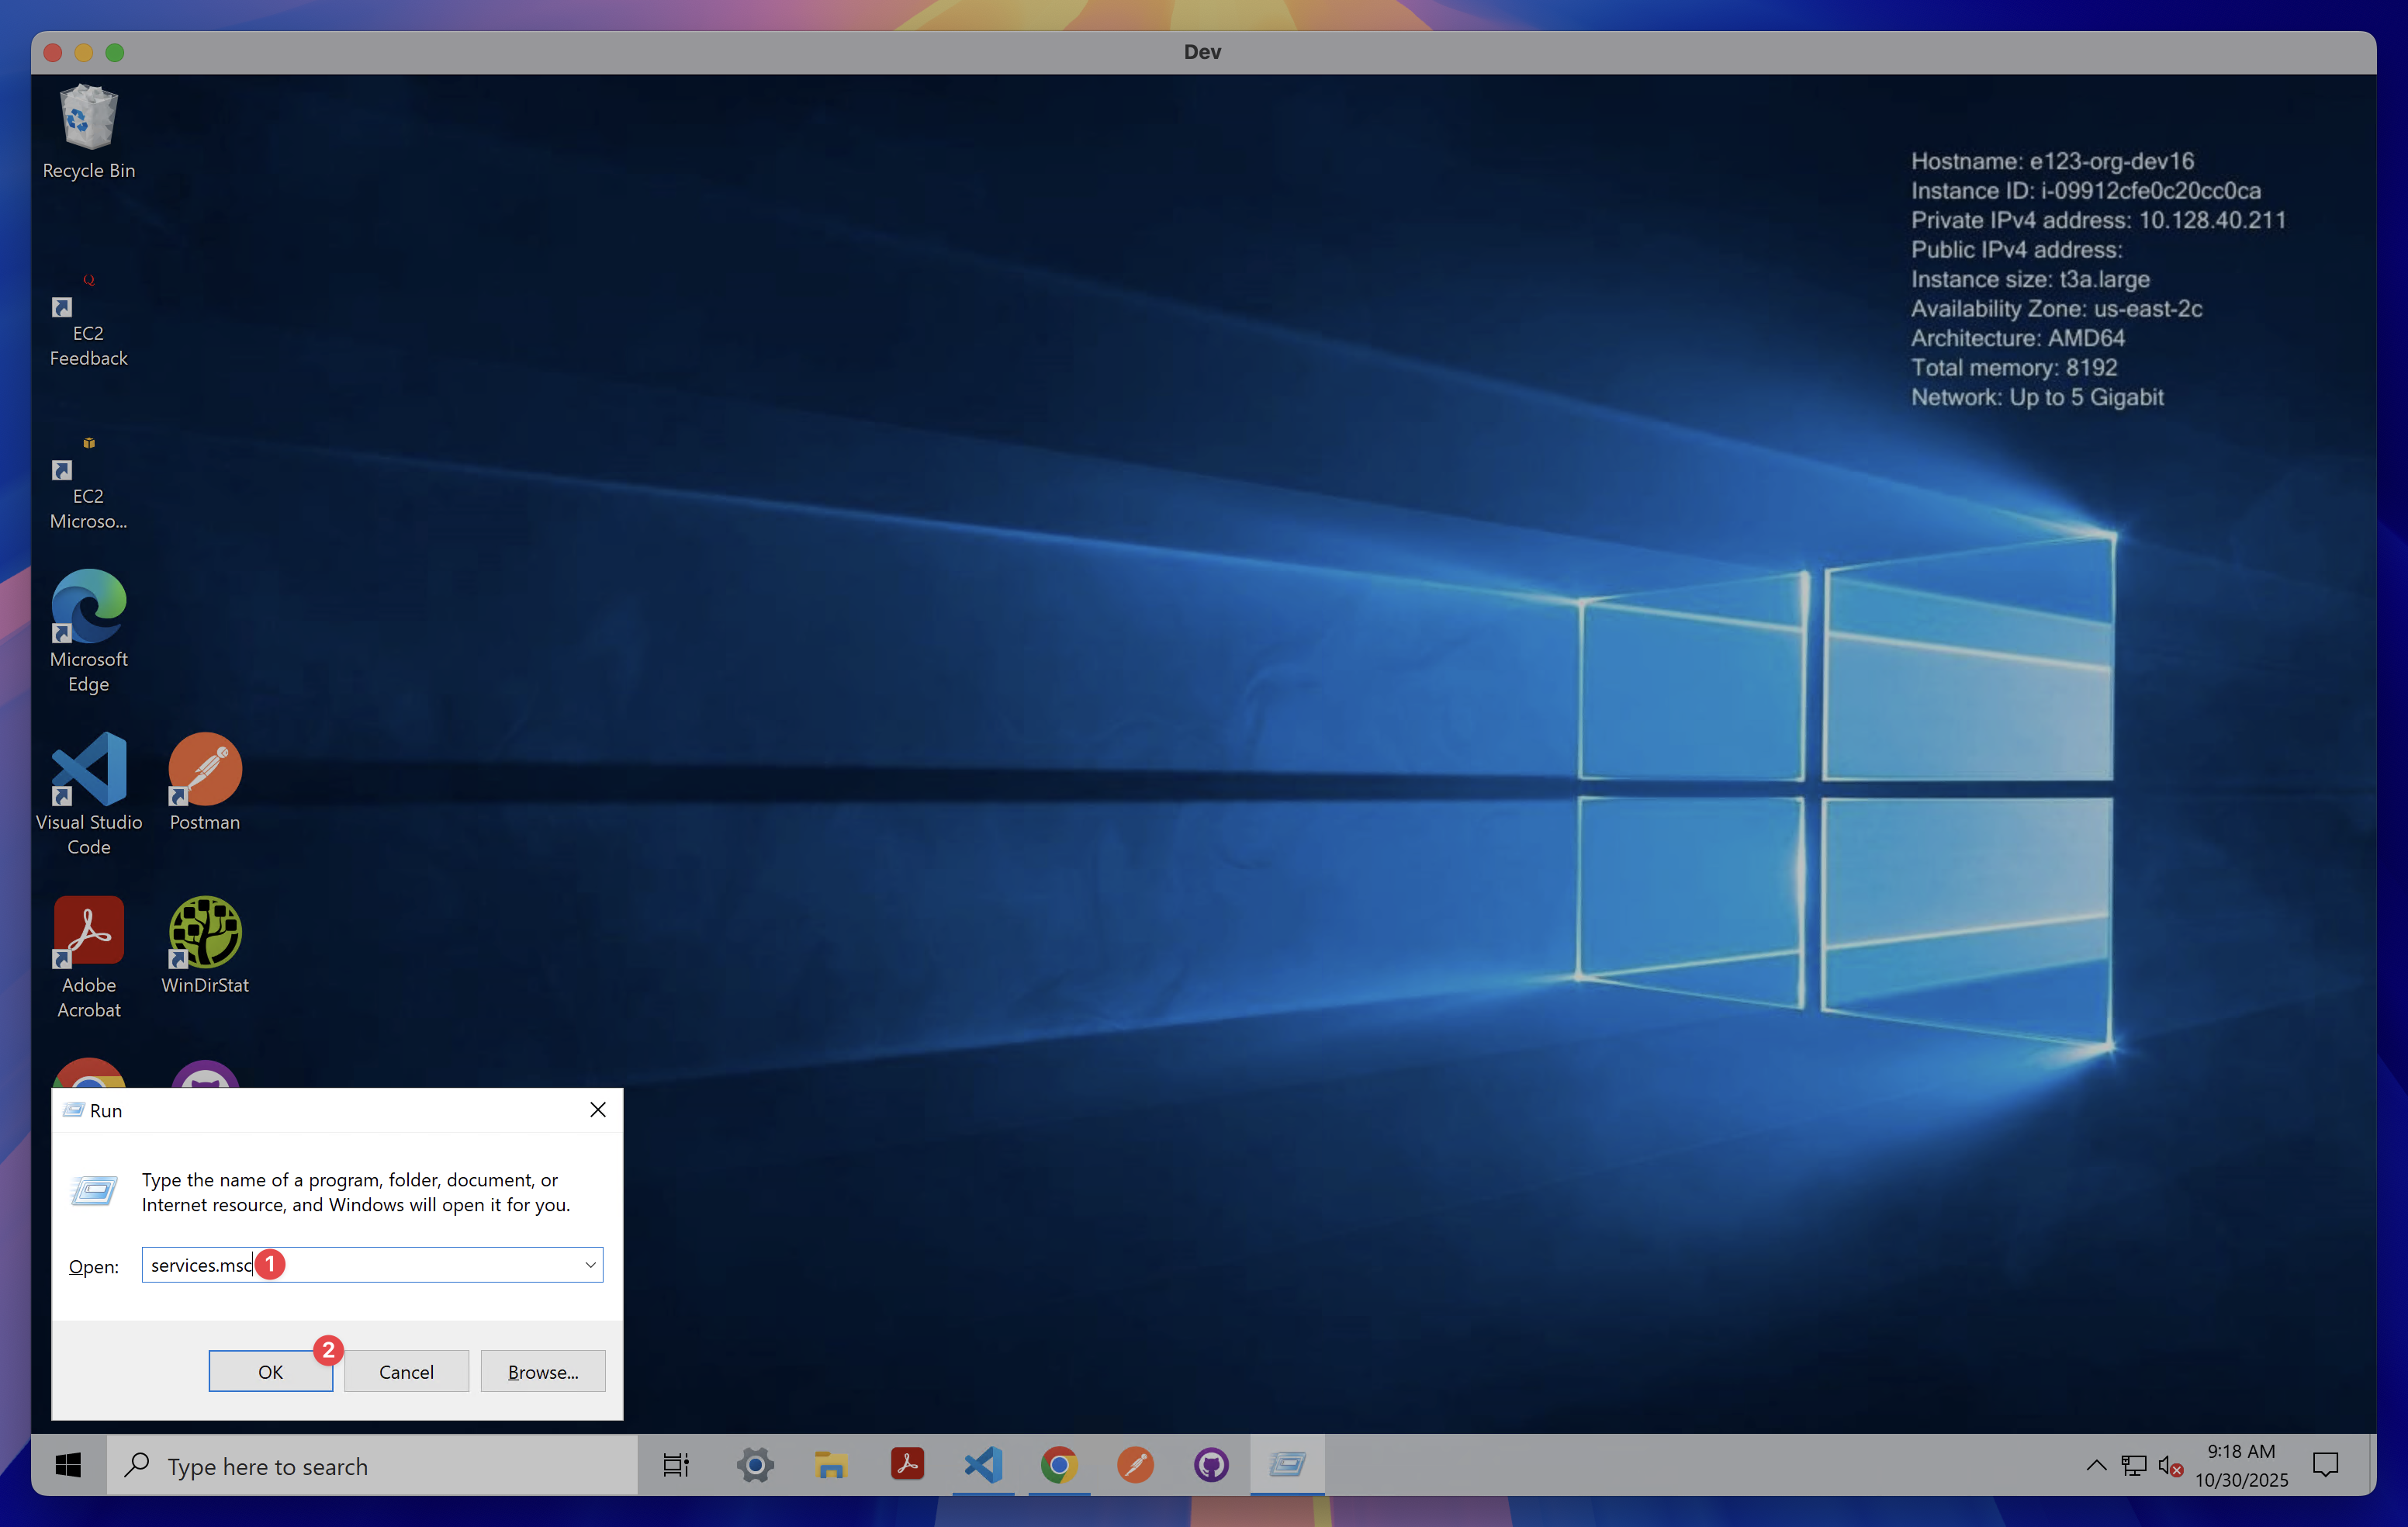
Task: Click the muted volume tray icon
Action: pos(2169,1466)
